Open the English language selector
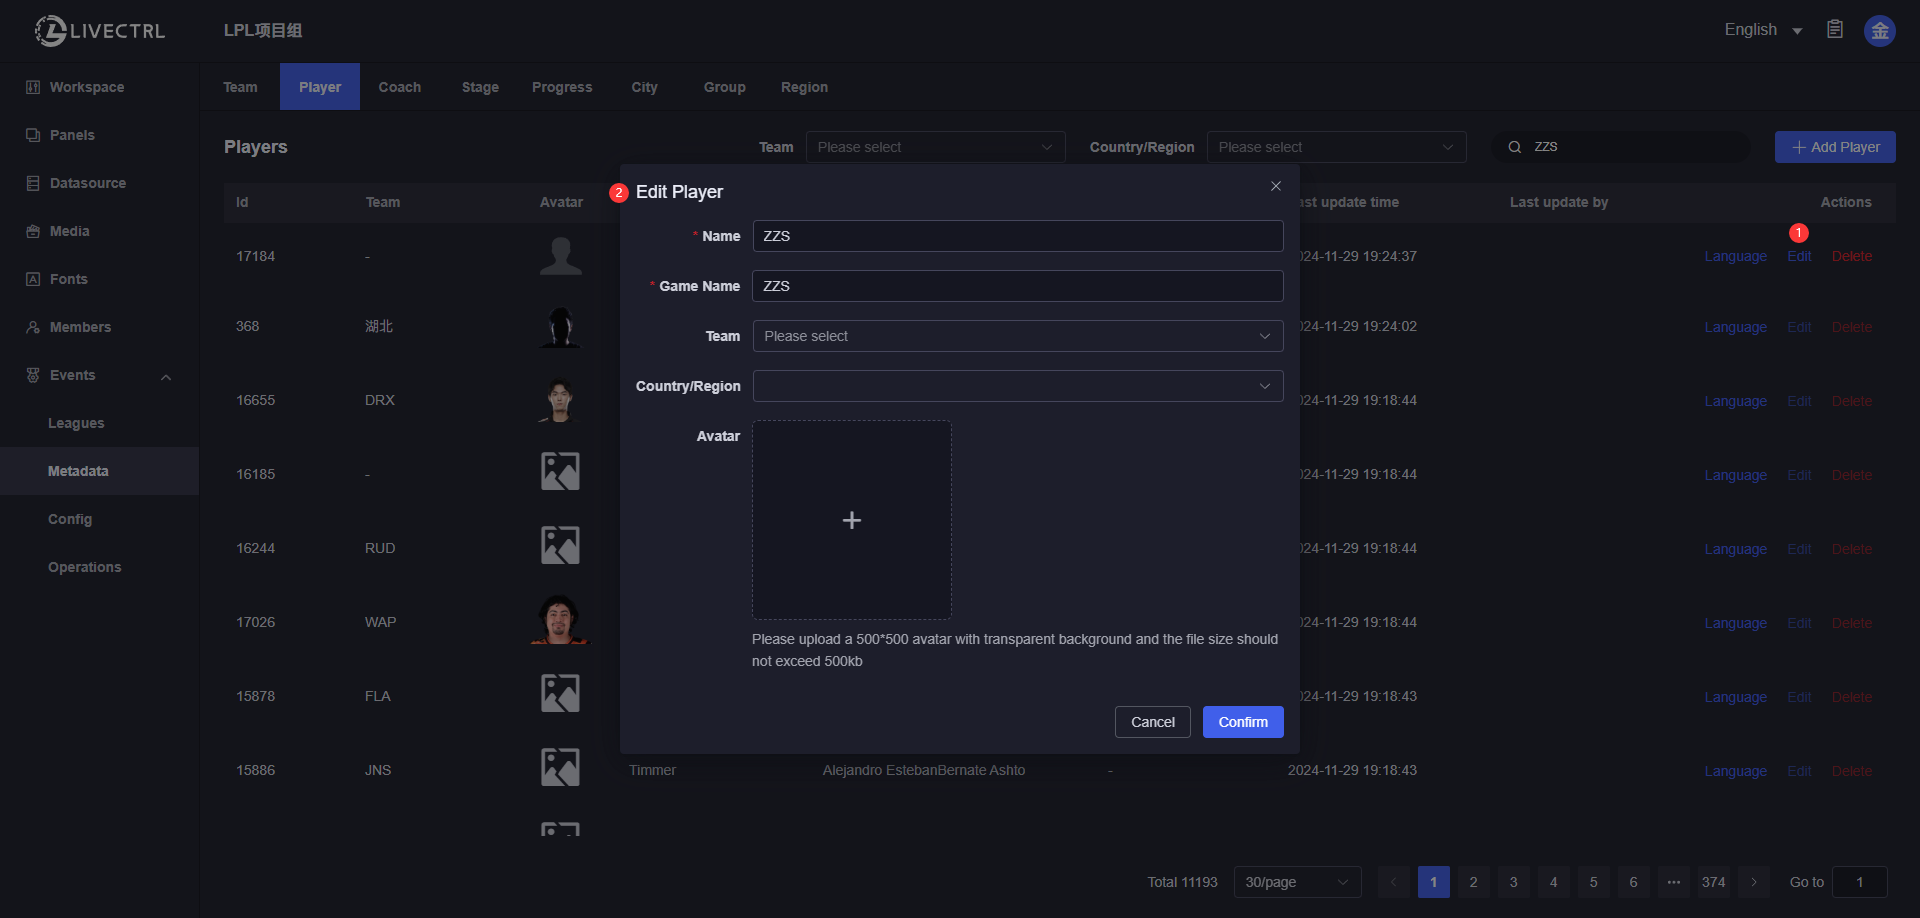This screenshot has width=1920, height=918. (1762, 30)
